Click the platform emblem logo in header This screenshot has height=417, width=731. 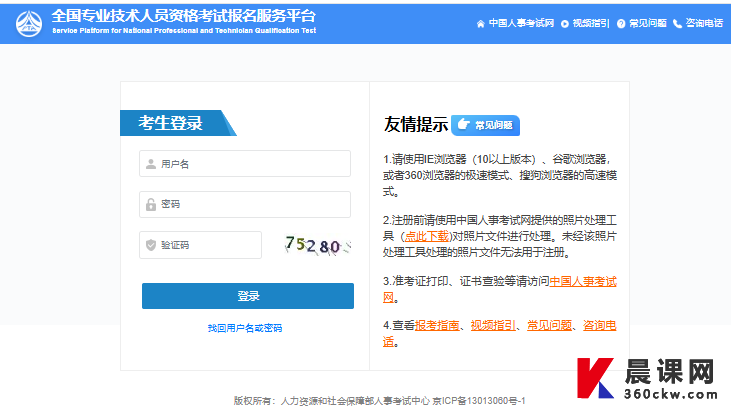click(30, 22)
